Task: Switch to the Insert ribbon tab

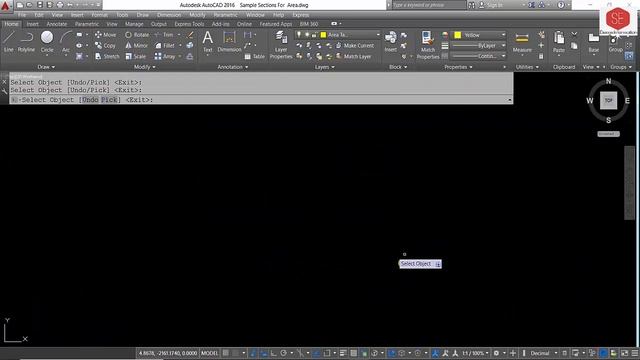Action: click(x=33, y=24)
